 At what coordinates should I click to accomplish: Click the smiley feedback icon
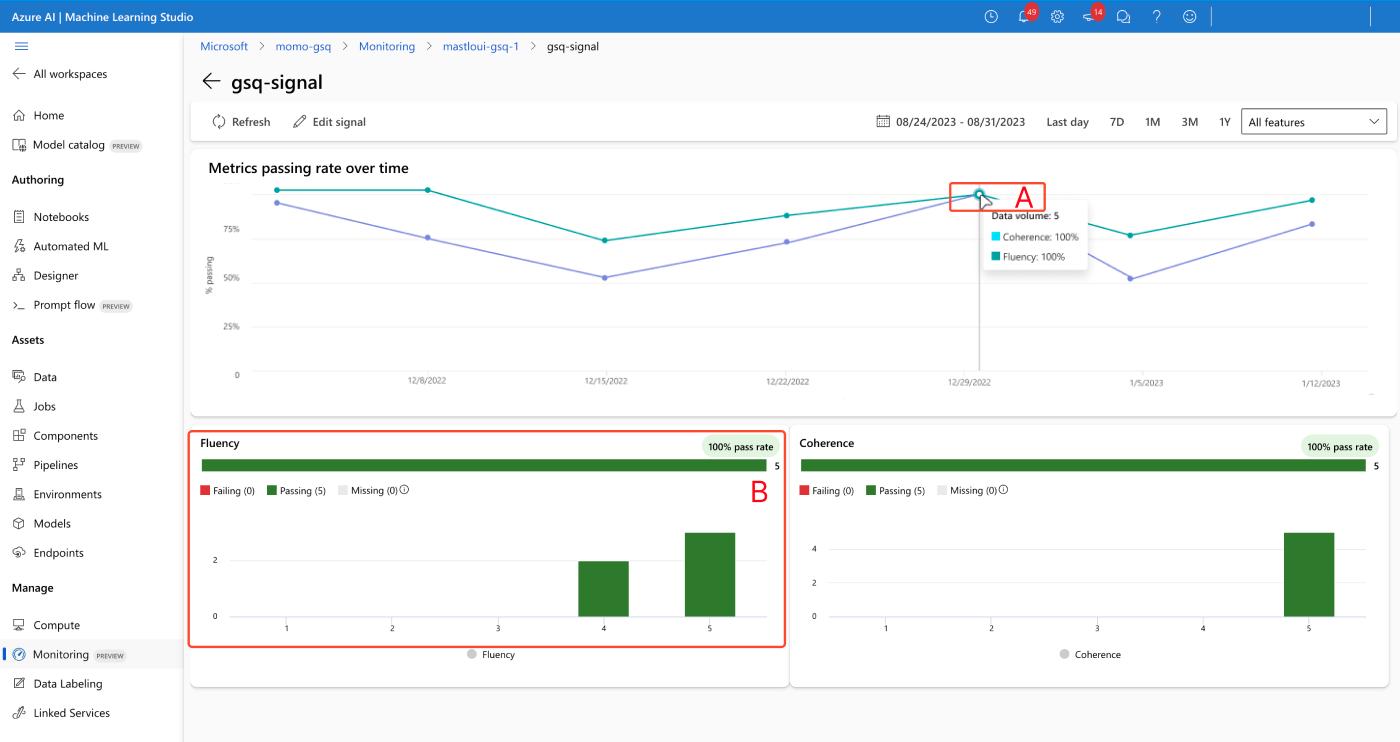coord(1189,17)
